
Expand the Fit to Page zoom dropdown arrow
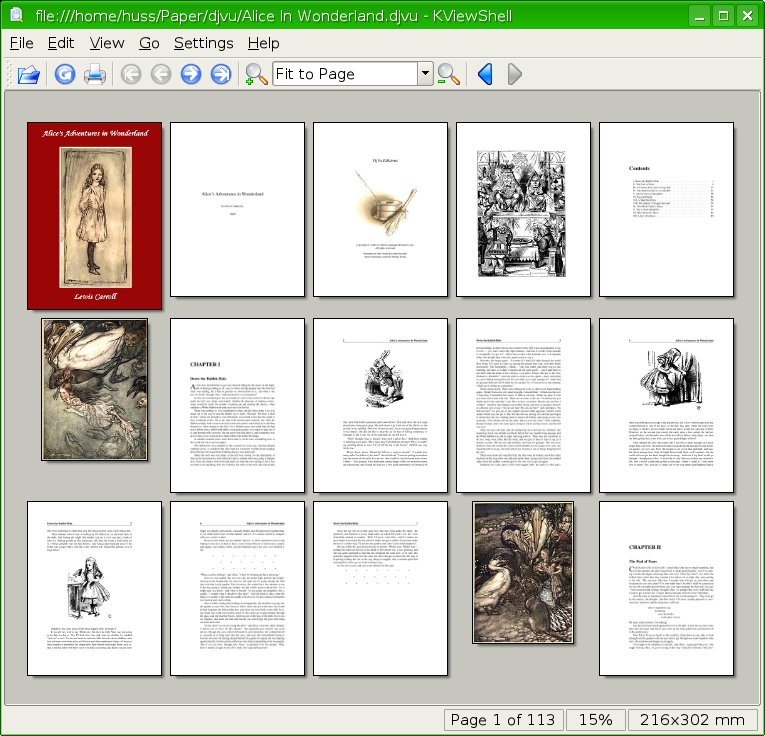pos(425,74)
